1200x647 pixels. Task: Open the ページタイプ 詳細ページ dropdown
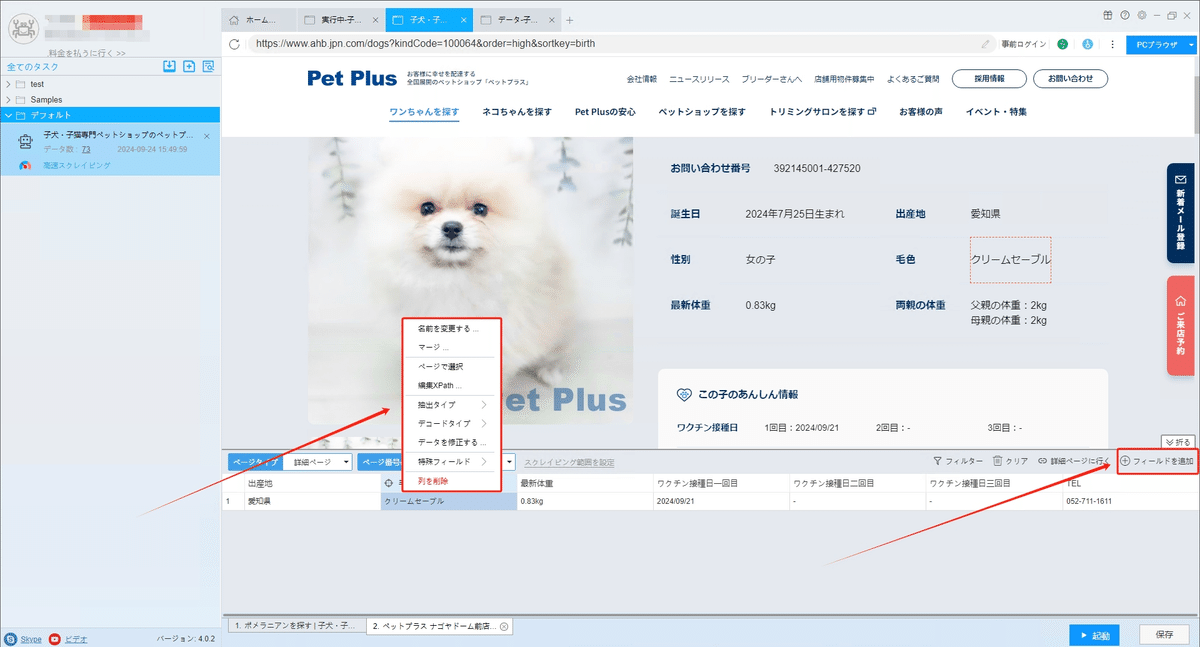click(x=318, y=462)
